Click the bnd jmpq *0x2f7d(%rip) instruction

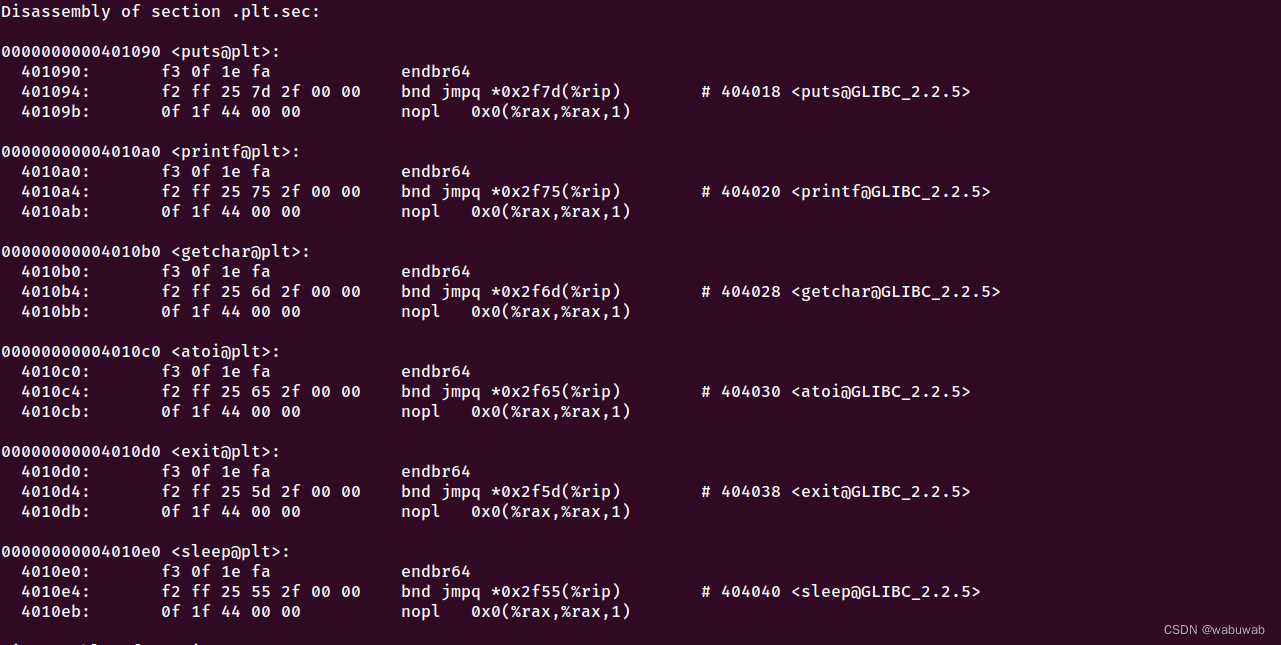click(511, 92)
